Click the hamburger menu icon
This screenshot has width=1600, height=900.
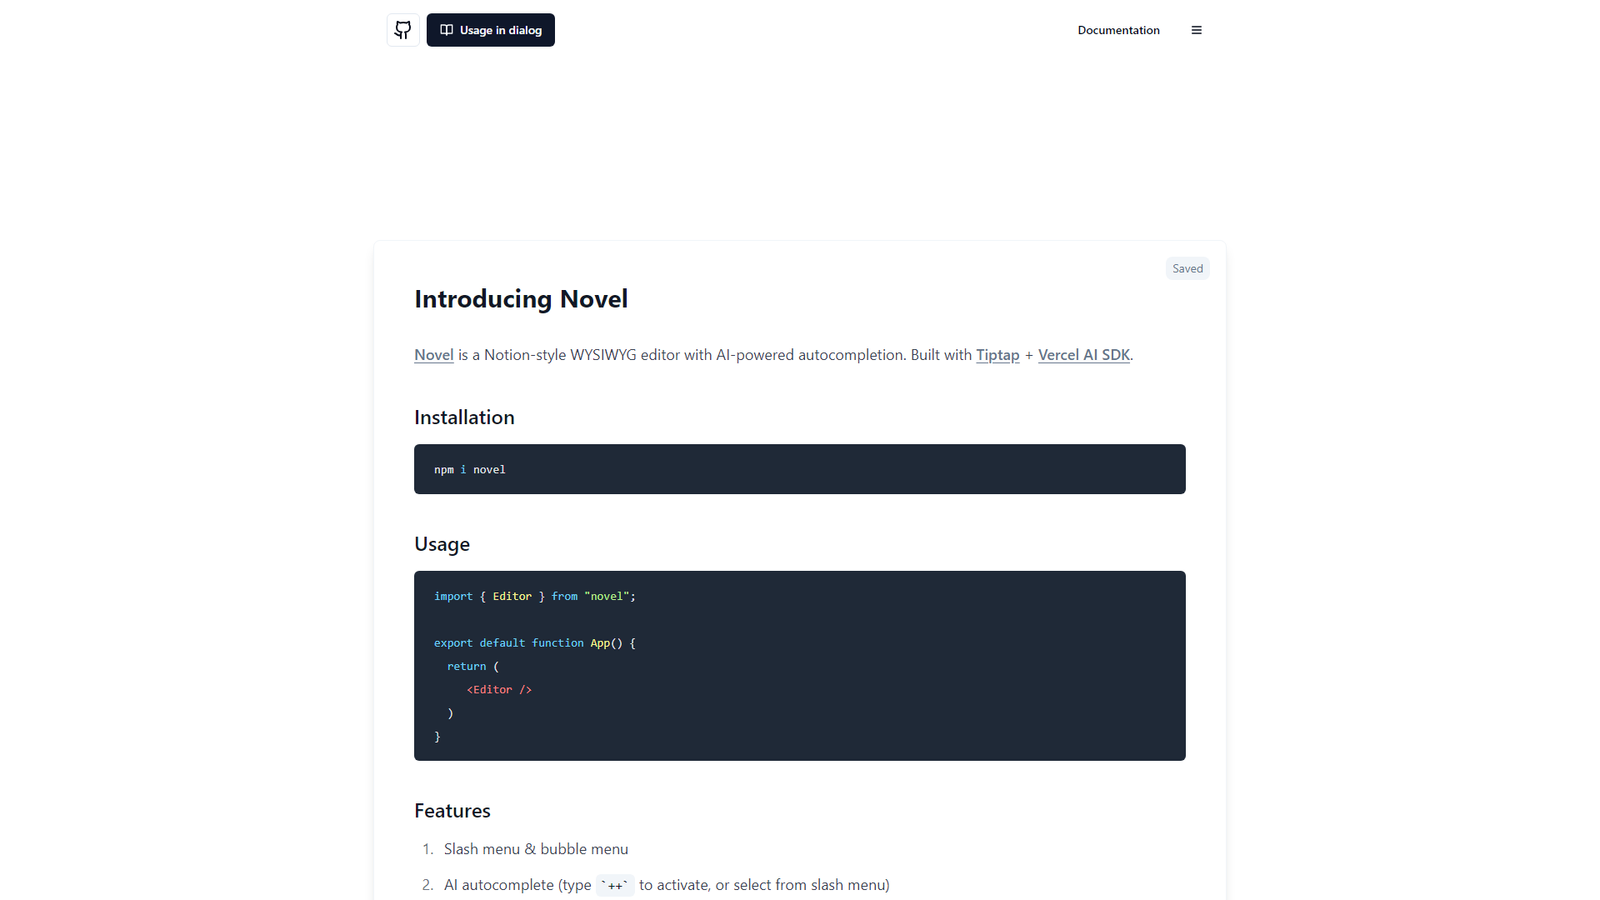(1196, 30)
